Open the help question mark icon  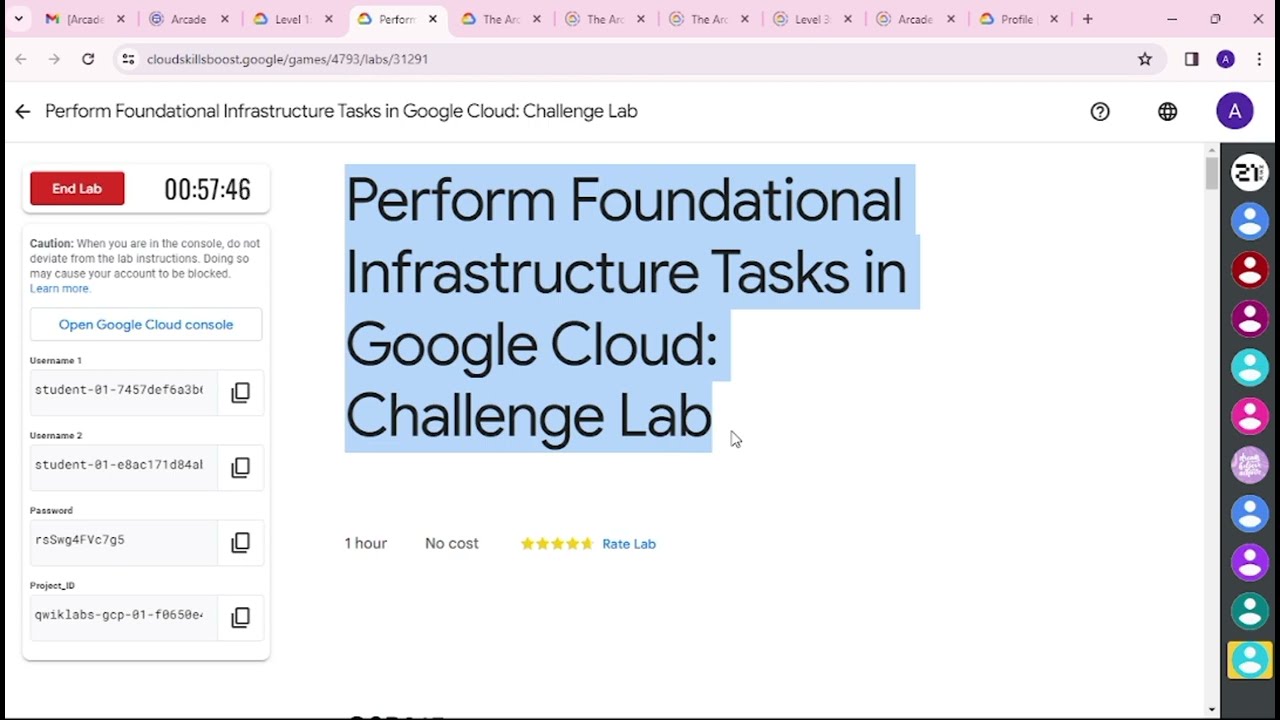click(1100, 111)
